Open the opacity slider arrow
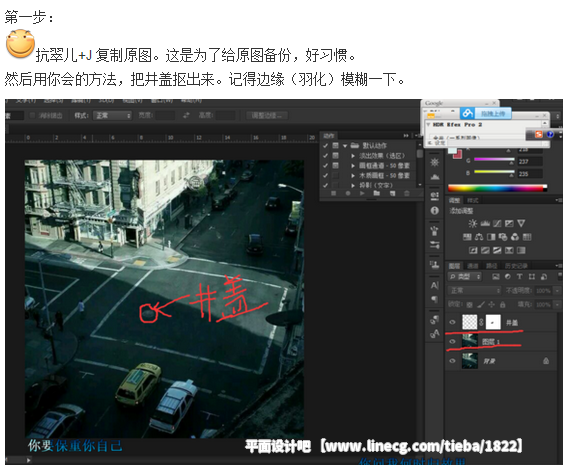Image resolution: width=563 pixels, height=465 pixels. [x=557, y=290]
